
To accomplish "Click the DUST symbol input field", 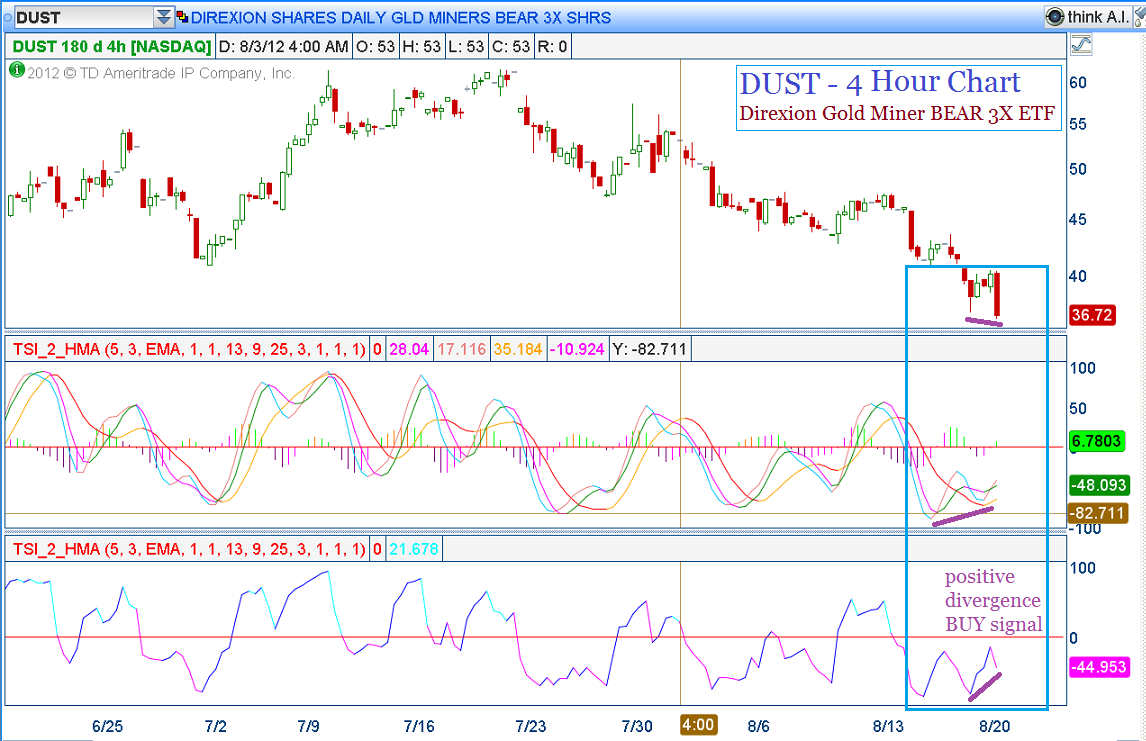I will [84, 17].
